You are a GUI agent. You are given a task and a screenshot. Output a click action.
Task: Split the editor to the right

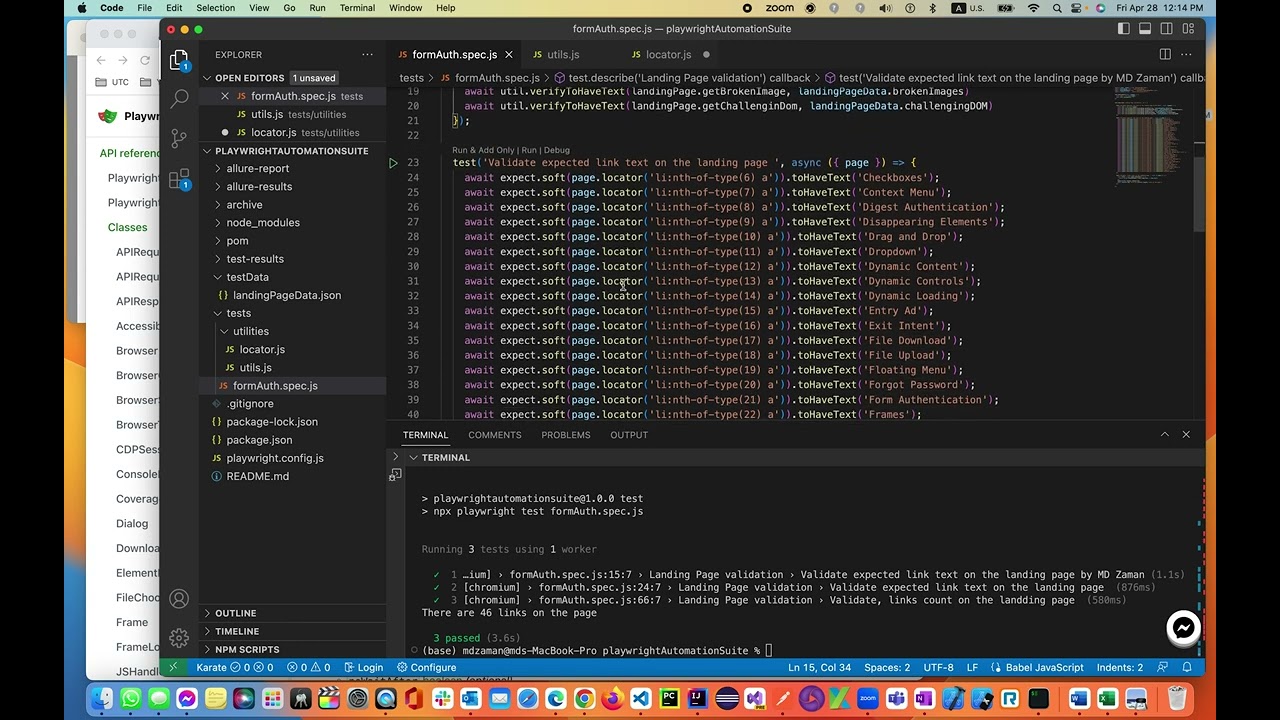point(1165,55)
